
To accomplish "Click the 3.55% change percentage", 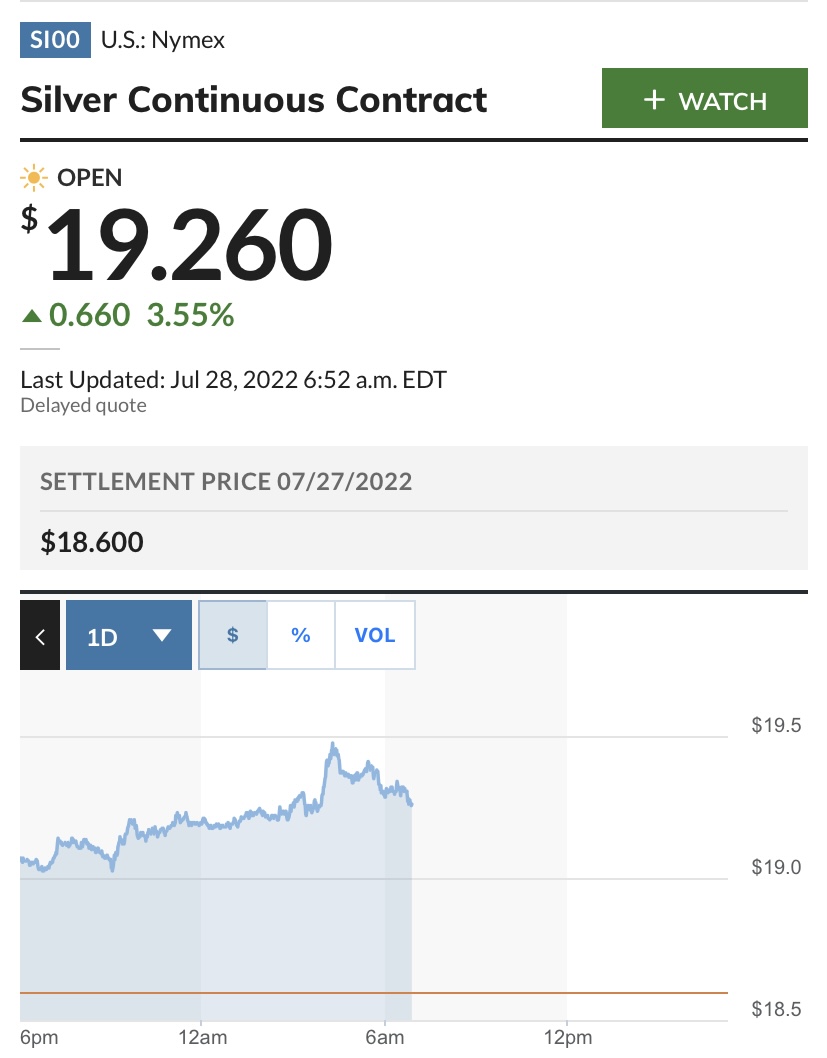I will (191, 316).
